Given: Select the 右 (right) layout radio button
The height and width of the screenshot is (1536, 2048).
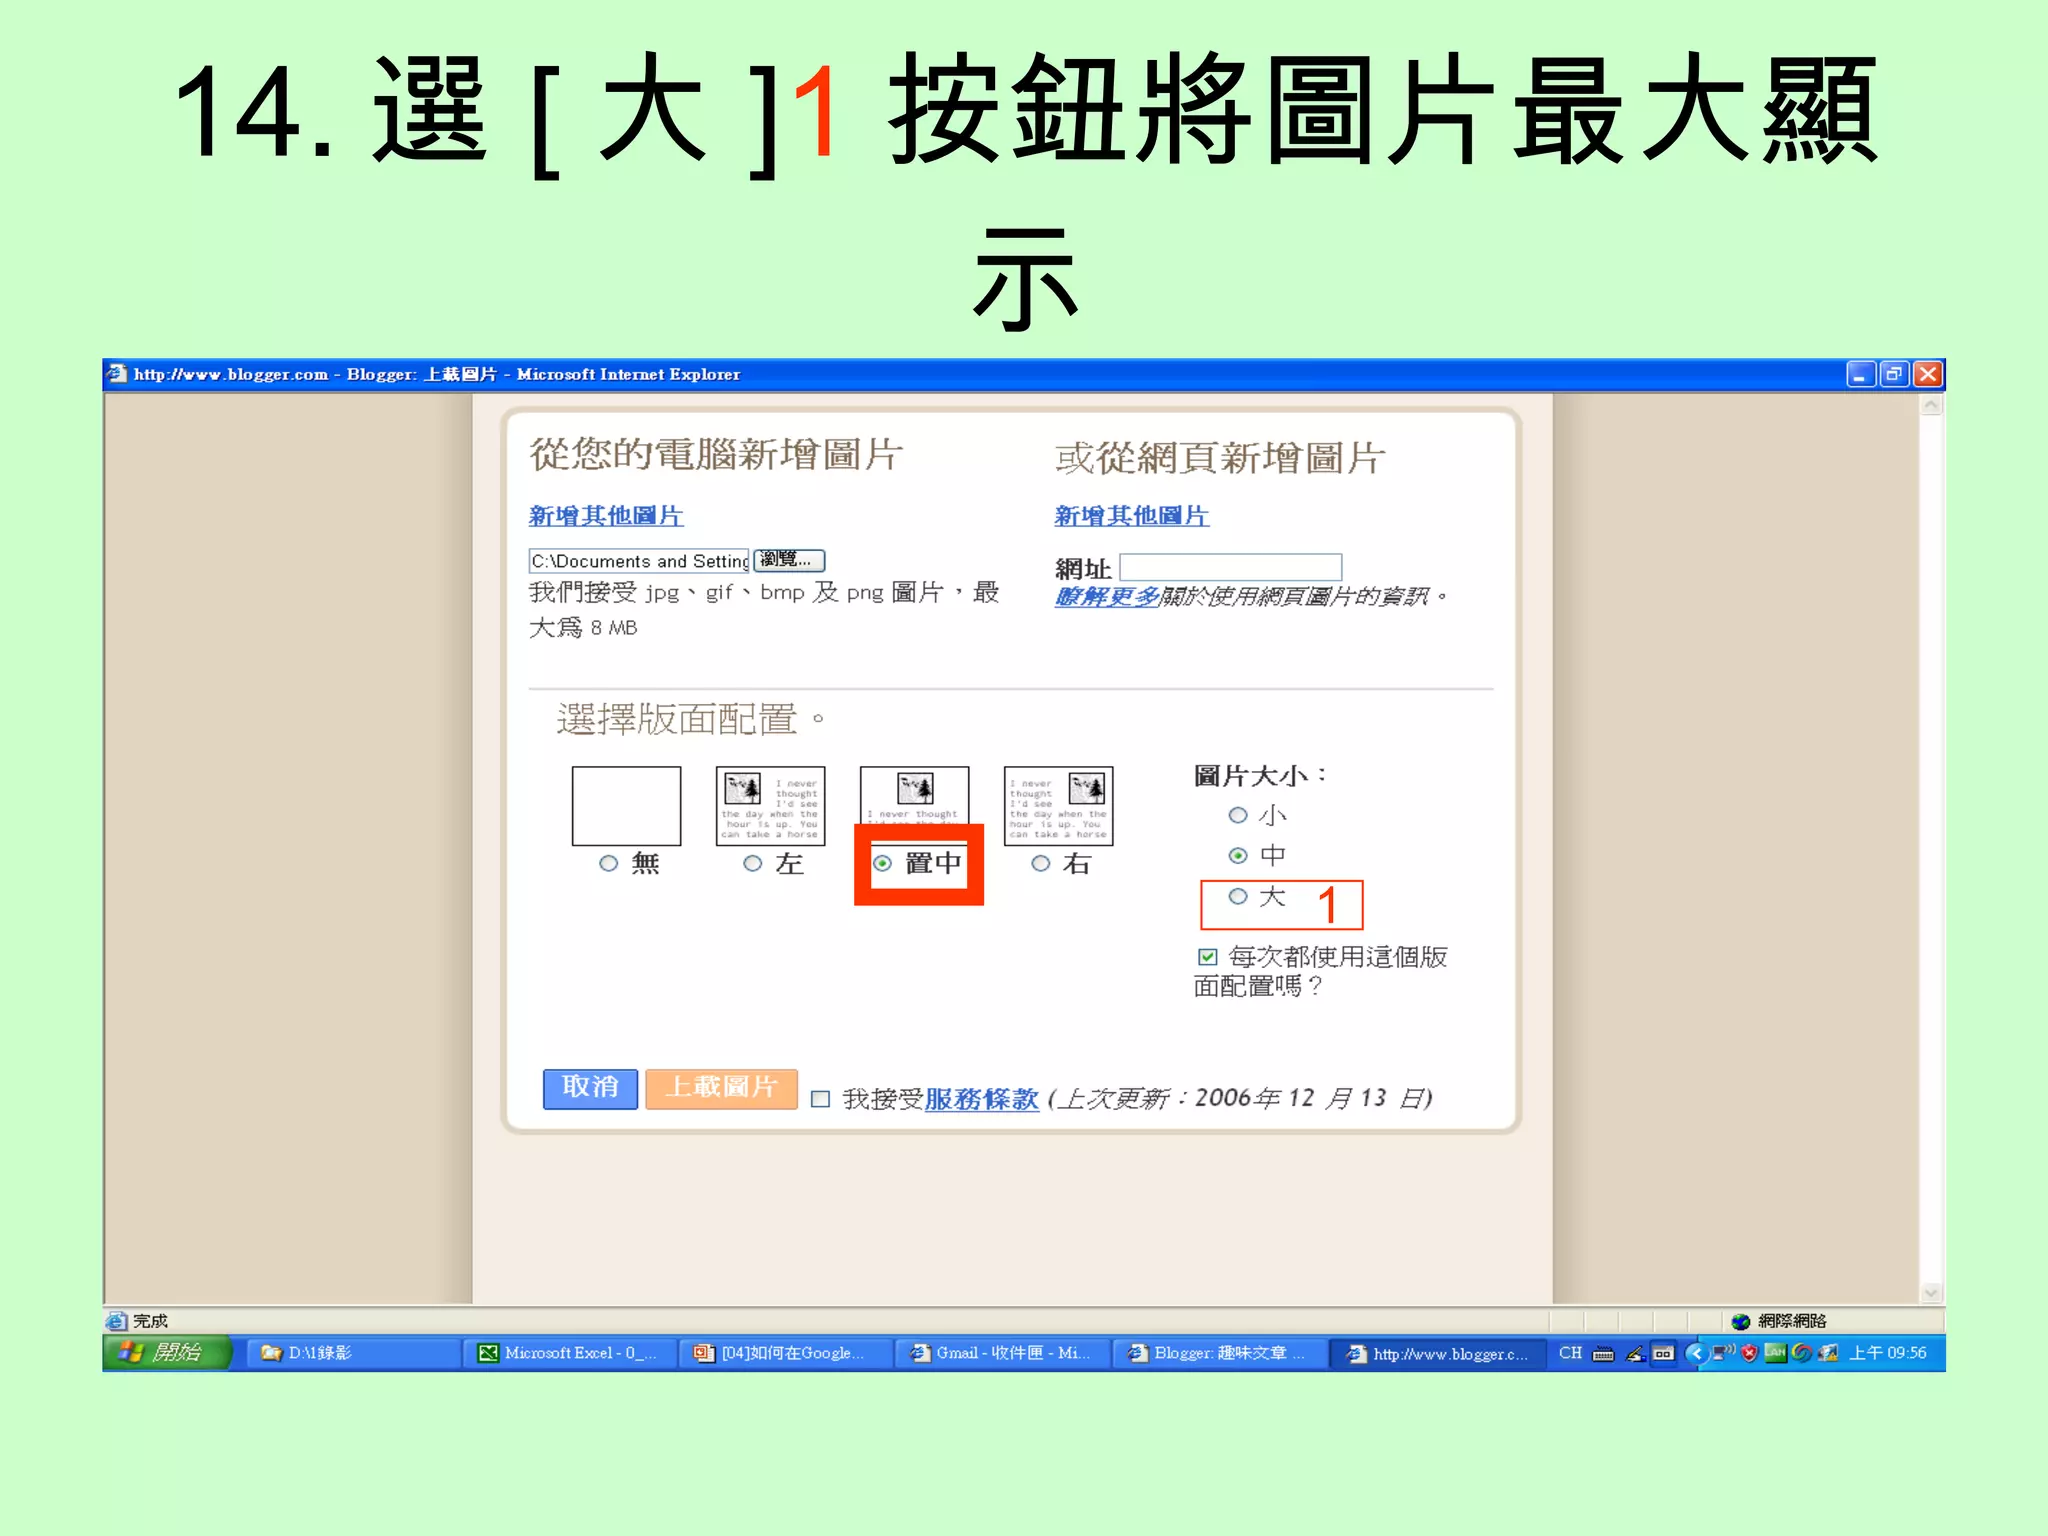Looking at the screenshot, I should click(x=1040, y=863).
